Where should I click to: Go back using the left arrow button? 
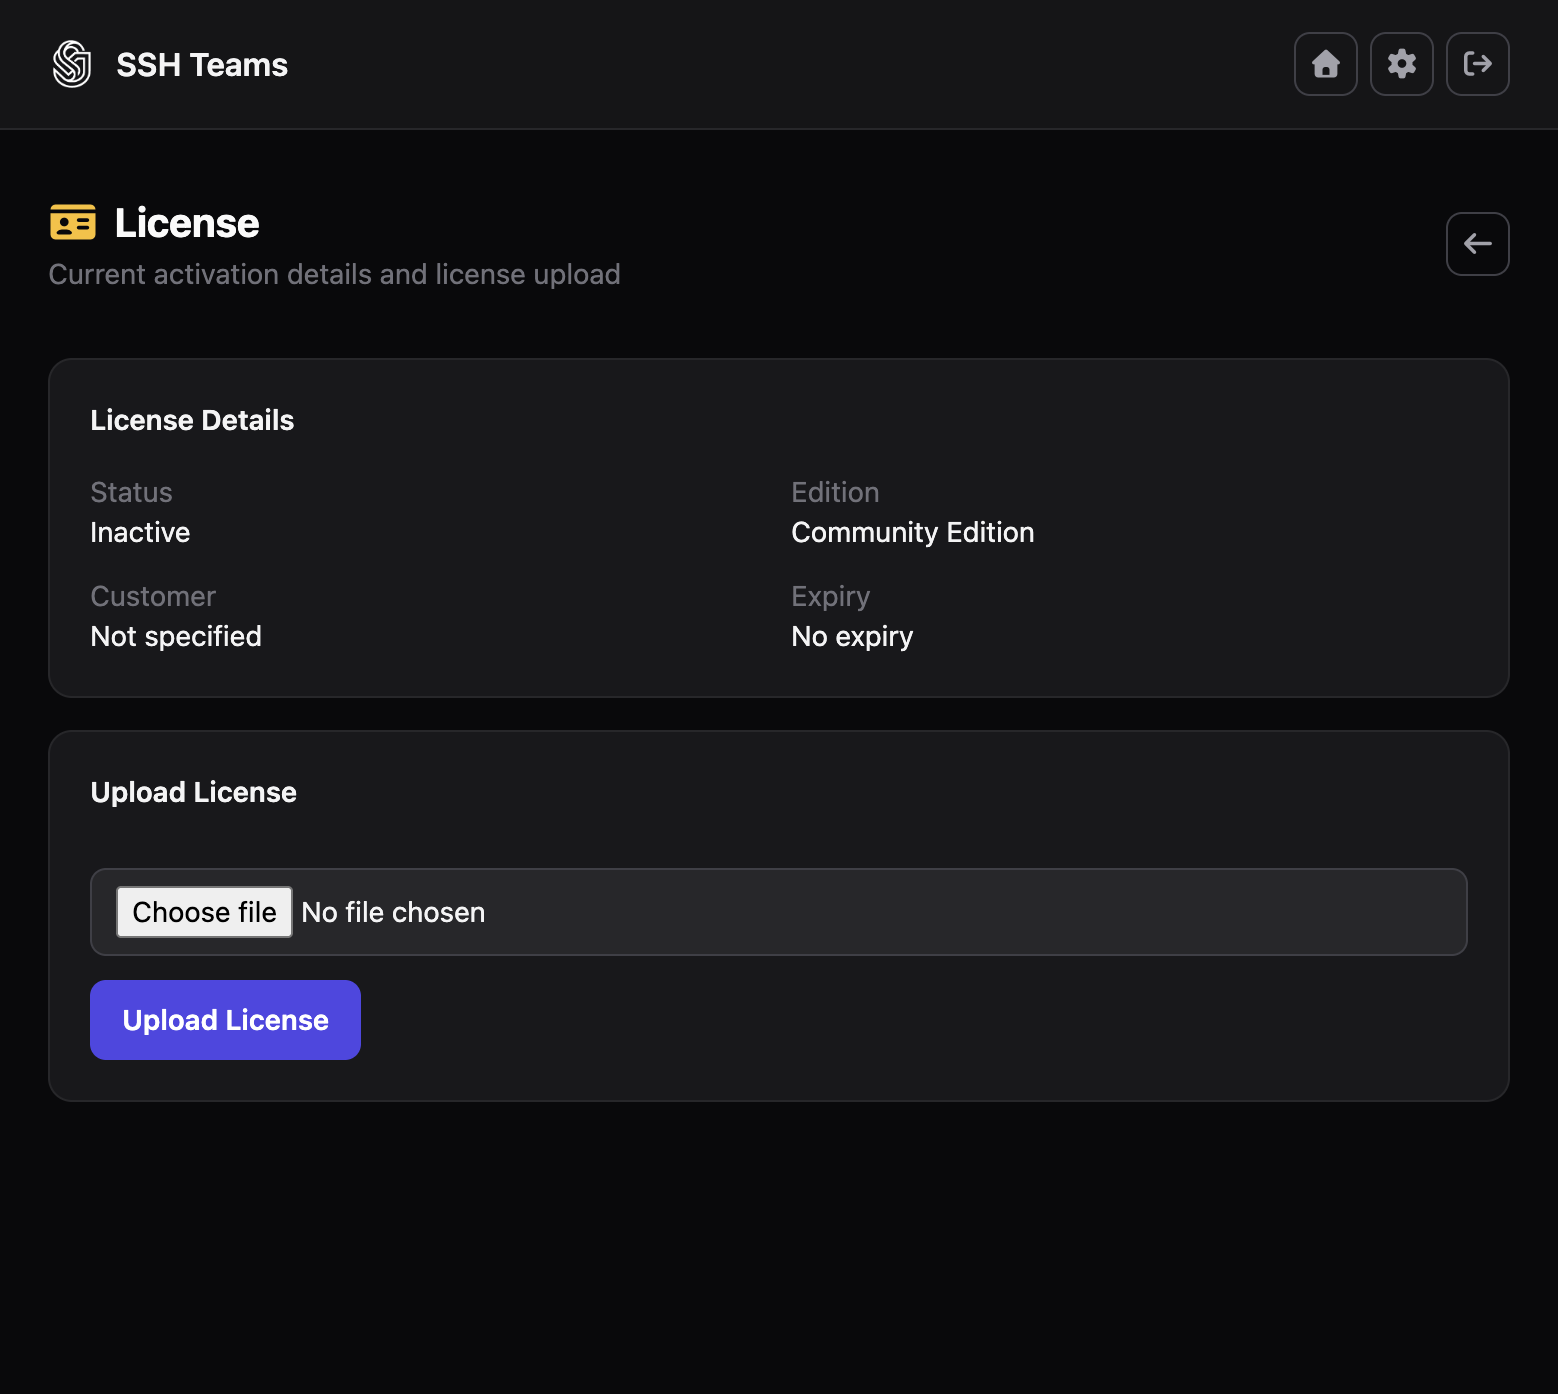tap(1477, 244)
